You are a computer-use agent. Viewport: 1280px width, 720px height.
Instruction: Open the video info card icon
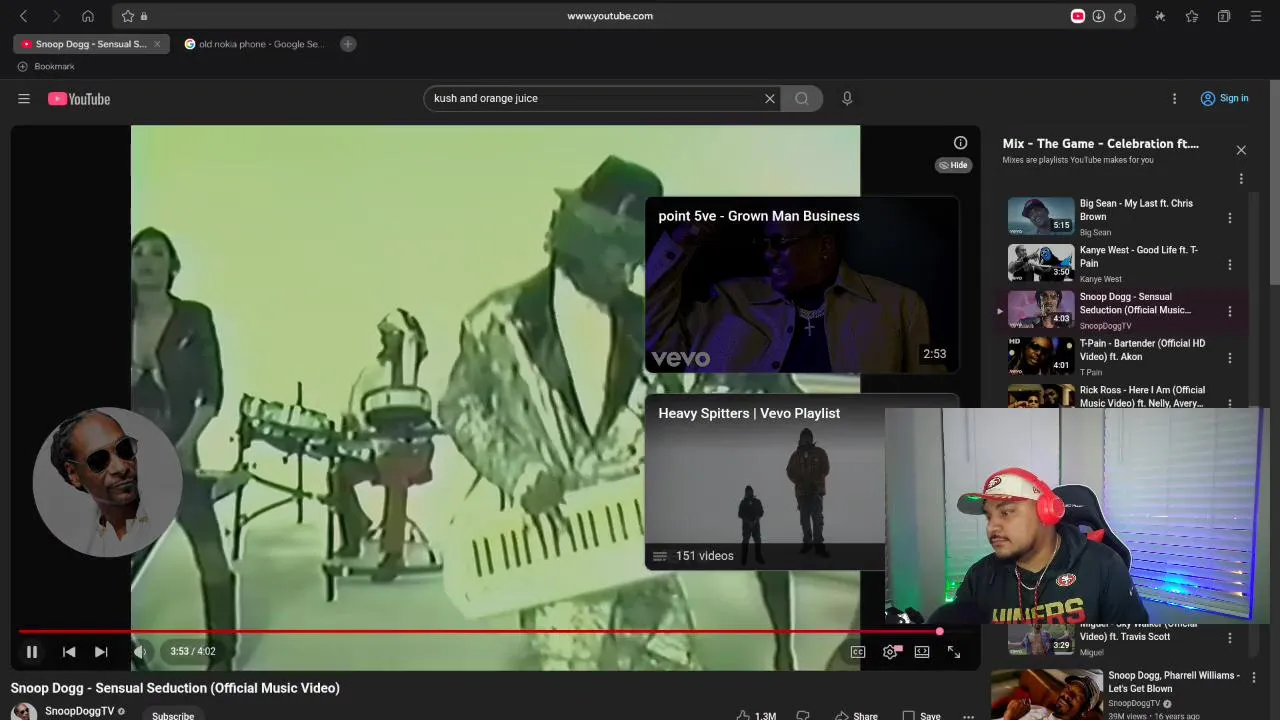pyautogui.click(x=960, y=143)
